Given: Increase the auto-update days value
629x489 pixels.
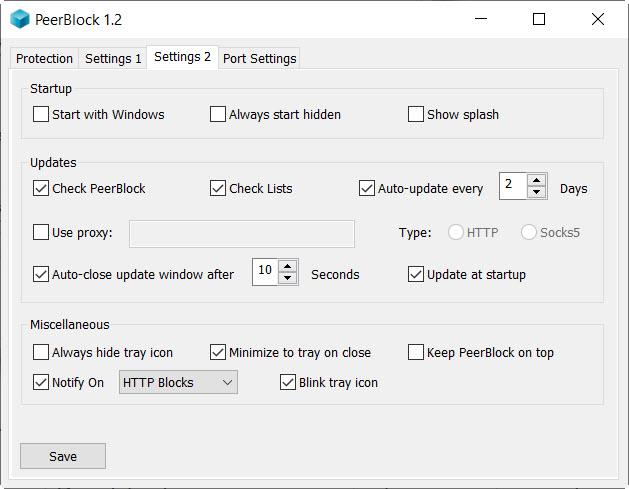Looking at the screenshot, I should [537, 181].
